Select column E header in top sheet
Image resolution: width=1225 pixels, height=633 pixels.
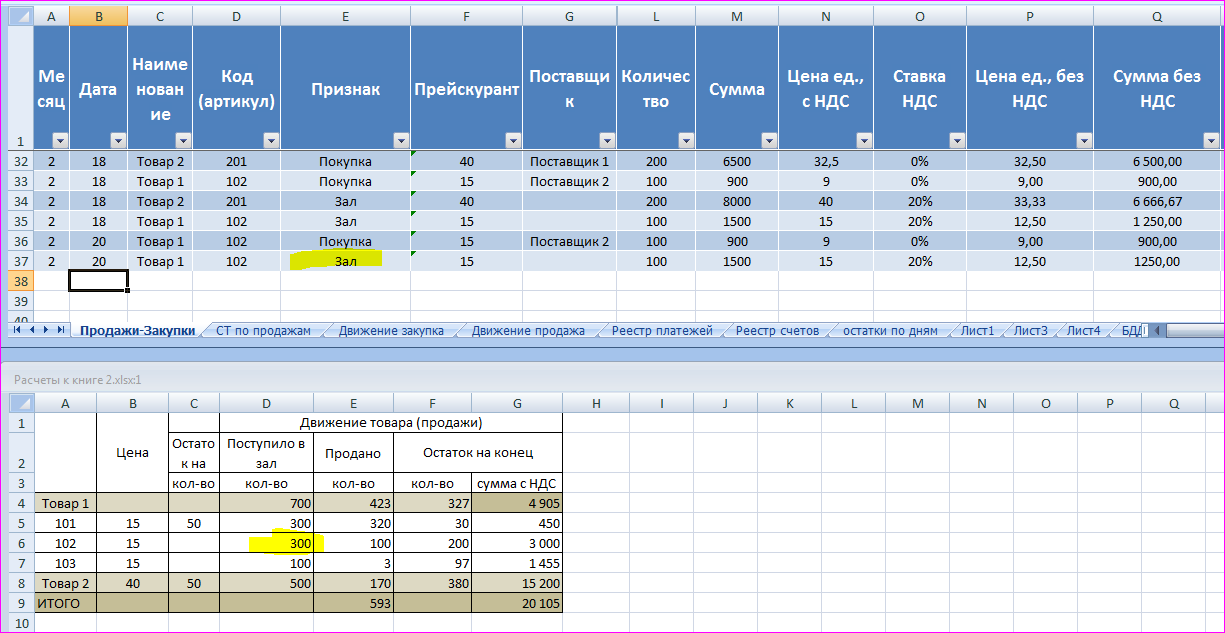tap(345, 16)
